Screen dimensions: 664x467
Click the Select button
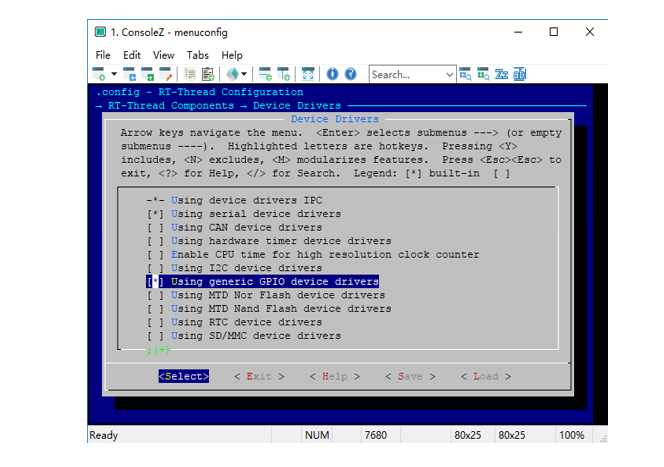pyautogui.click(x=183, y=376)
